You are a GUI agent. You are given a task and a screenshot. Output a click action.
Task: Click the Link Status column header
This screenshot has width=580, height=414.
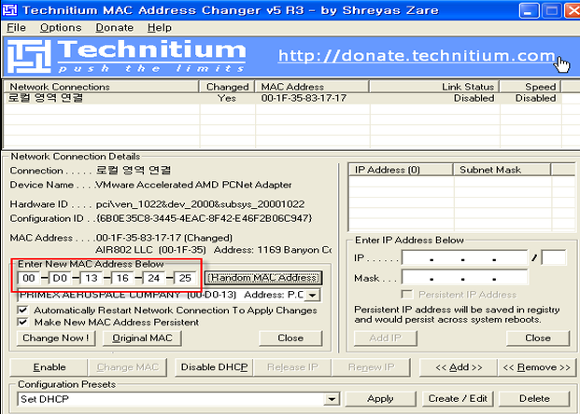point(434,87)
